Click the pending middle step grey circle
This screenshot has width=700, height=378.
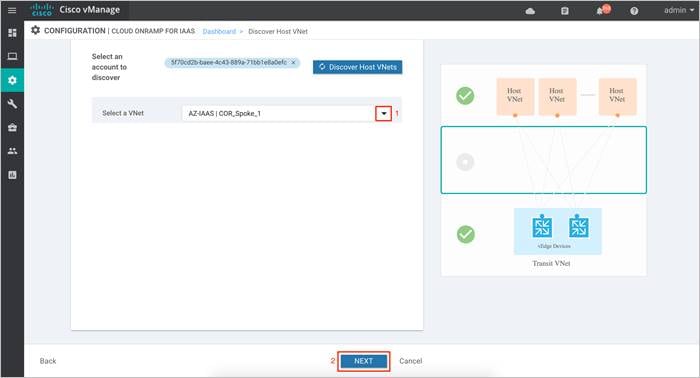pyautogui.click(x=465, y=162)
